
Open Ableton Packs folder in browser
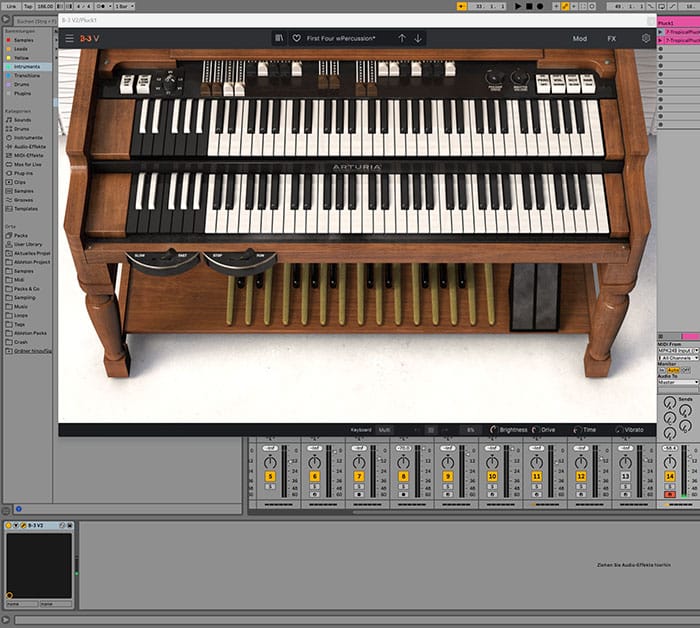(30, 333)
